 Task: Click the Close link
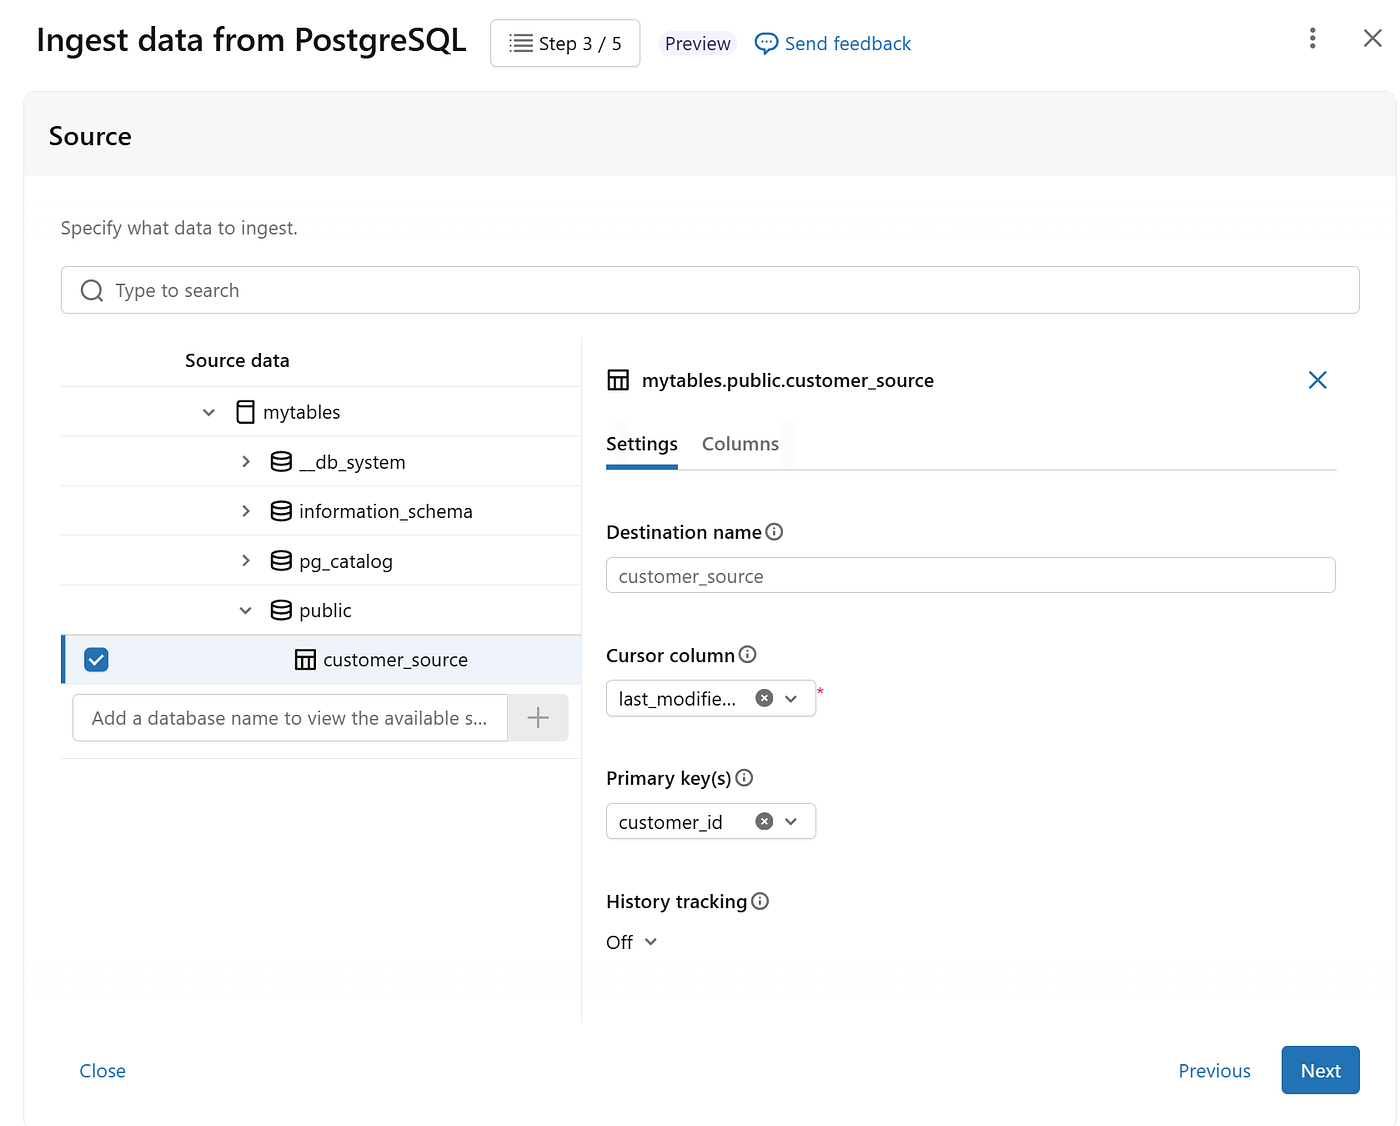point(103,1071)
